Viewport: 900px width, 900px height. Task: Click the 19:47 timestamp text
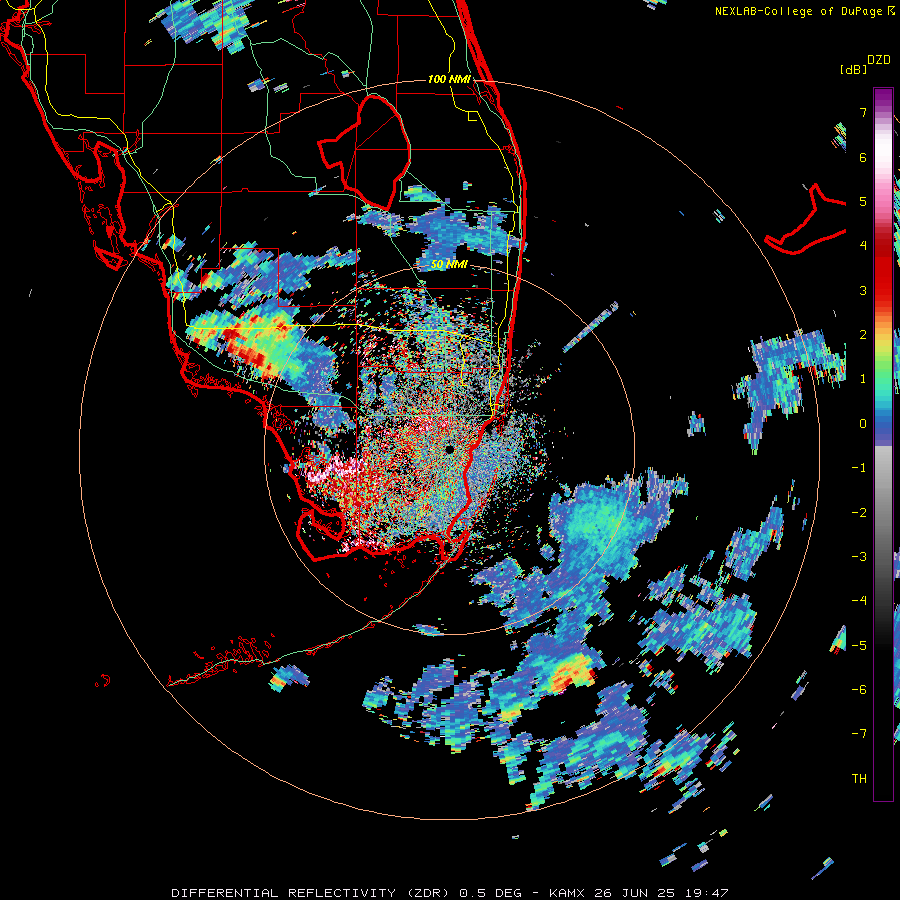pos(708,893)
